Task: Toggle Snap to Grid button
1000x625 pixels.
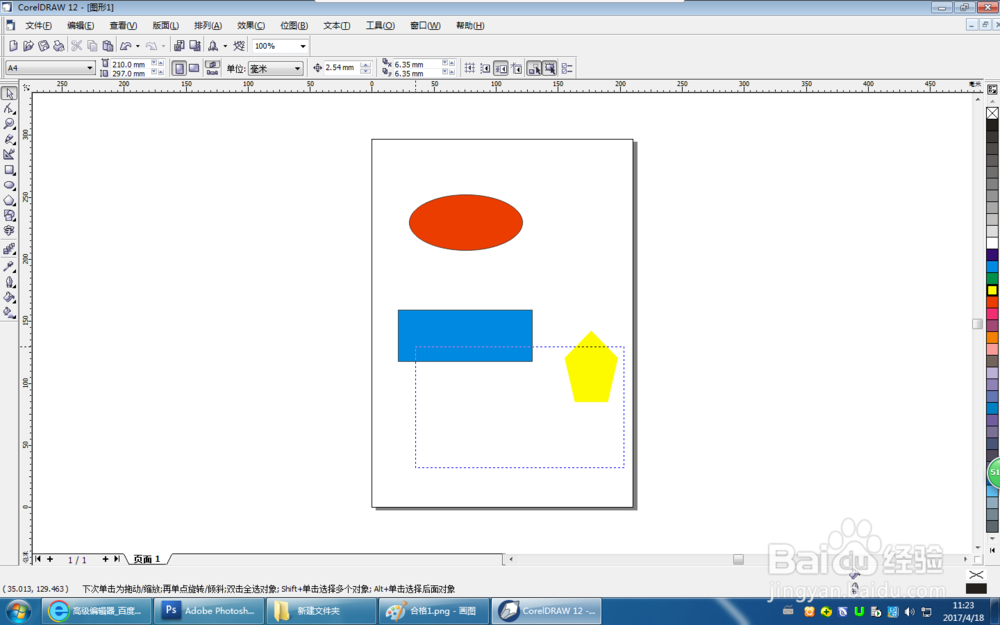Action: 470,68
